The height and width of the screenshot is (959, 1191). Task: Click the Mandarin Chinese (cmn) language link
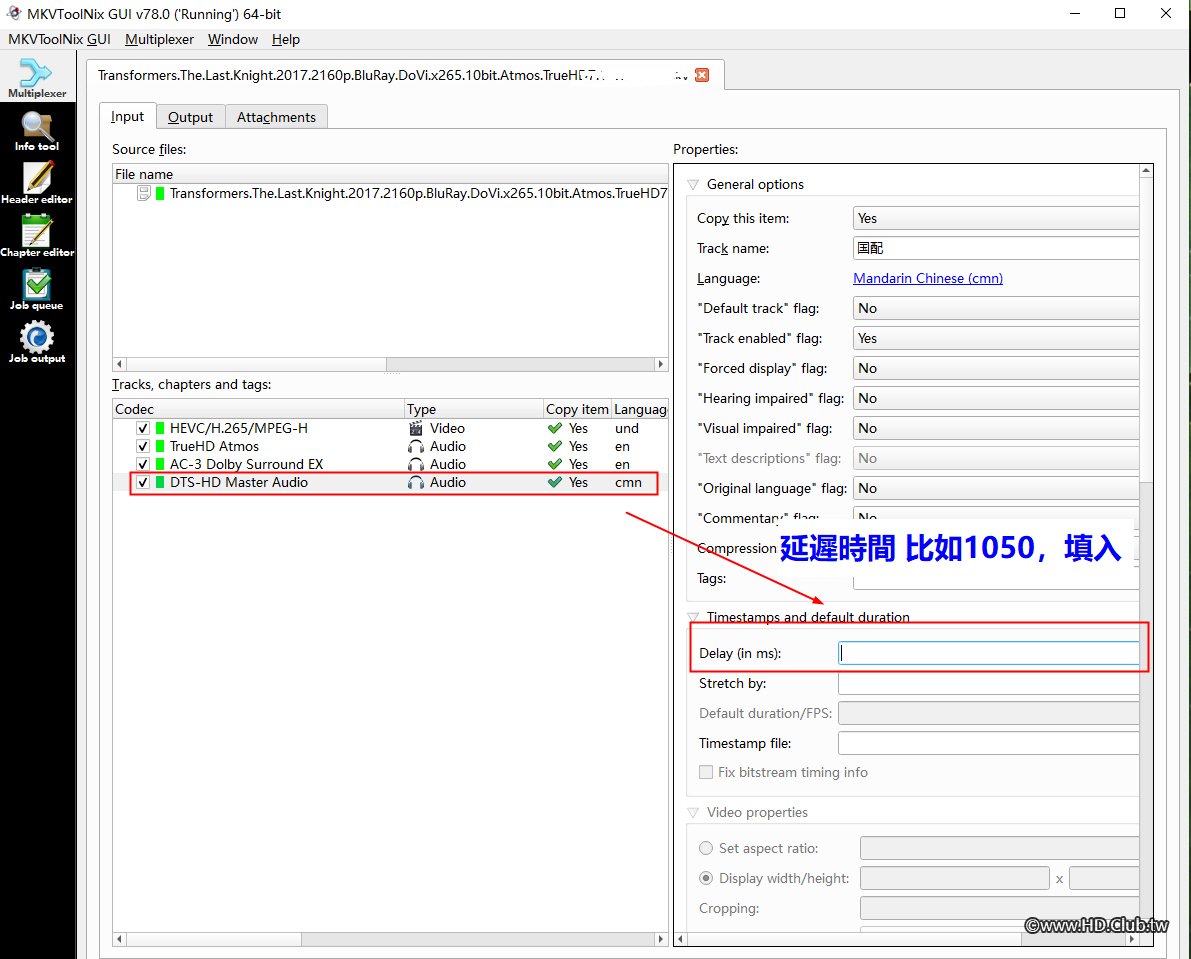(927, 279)
